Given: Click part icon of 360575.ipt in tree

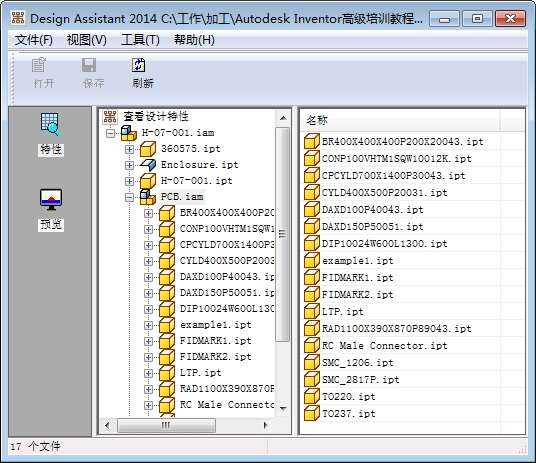Looking at the screenshot, I should 148,149.
